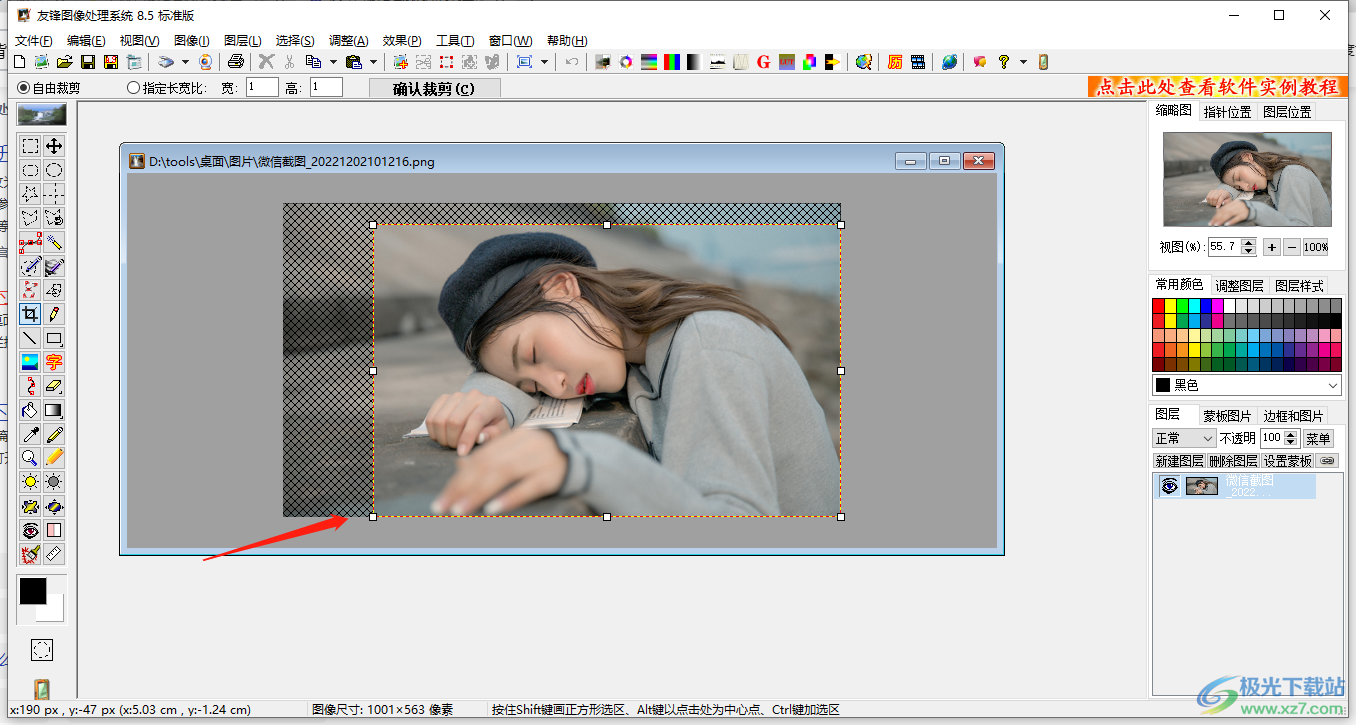
Task: Click the 菜单 button in layers panel
Action: pos(1318,438)
